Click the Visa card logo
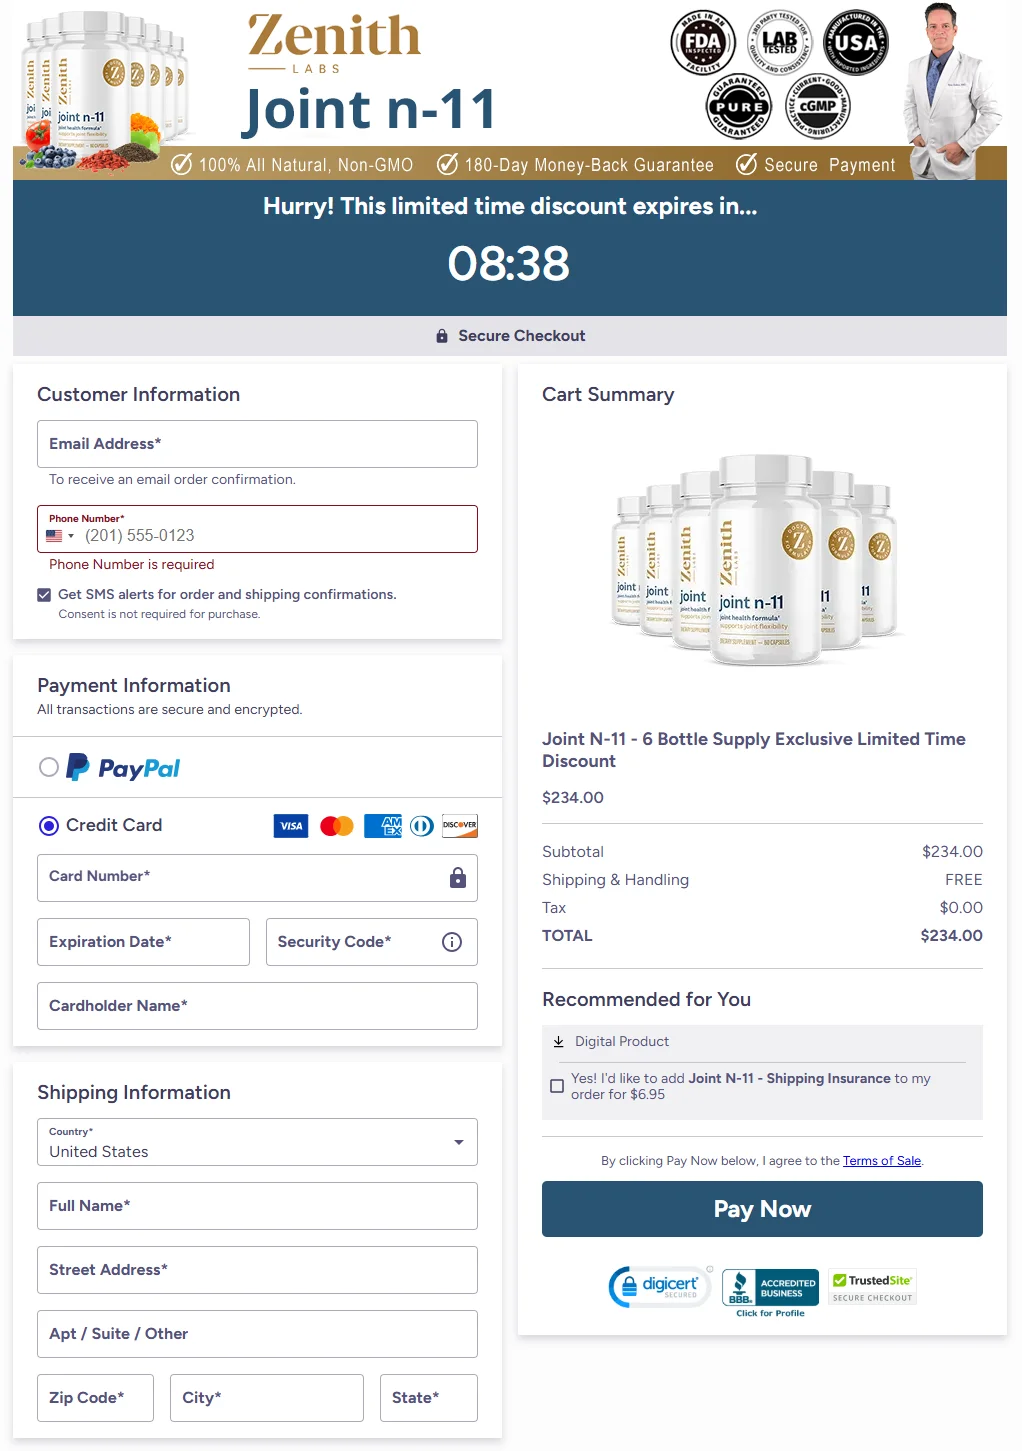The image size is (1022, 1451). [x=291, y=826]
